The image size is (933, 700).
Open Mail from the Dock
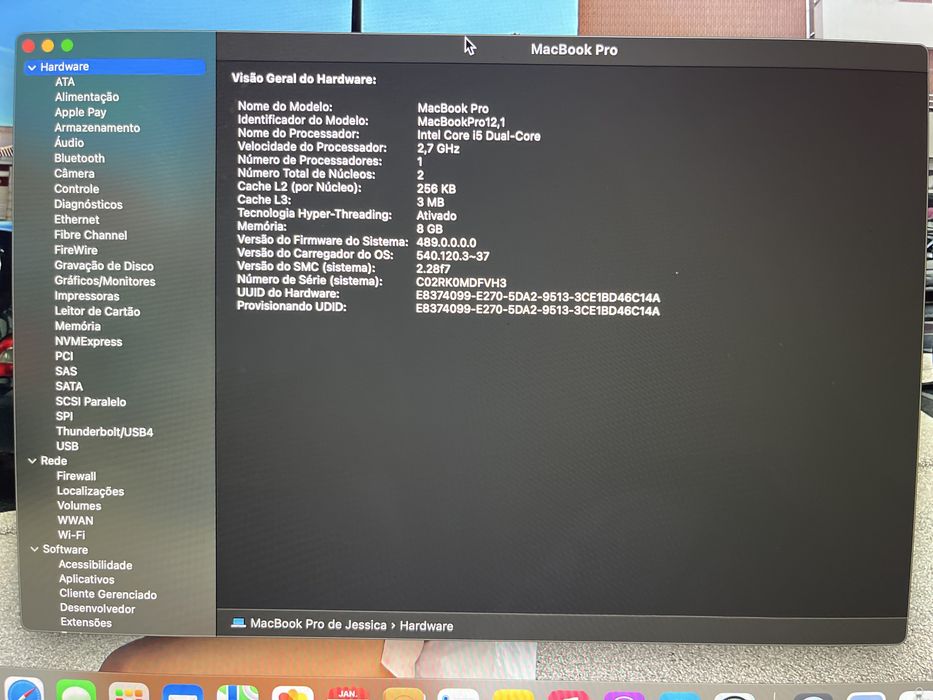tap(183, 693)
